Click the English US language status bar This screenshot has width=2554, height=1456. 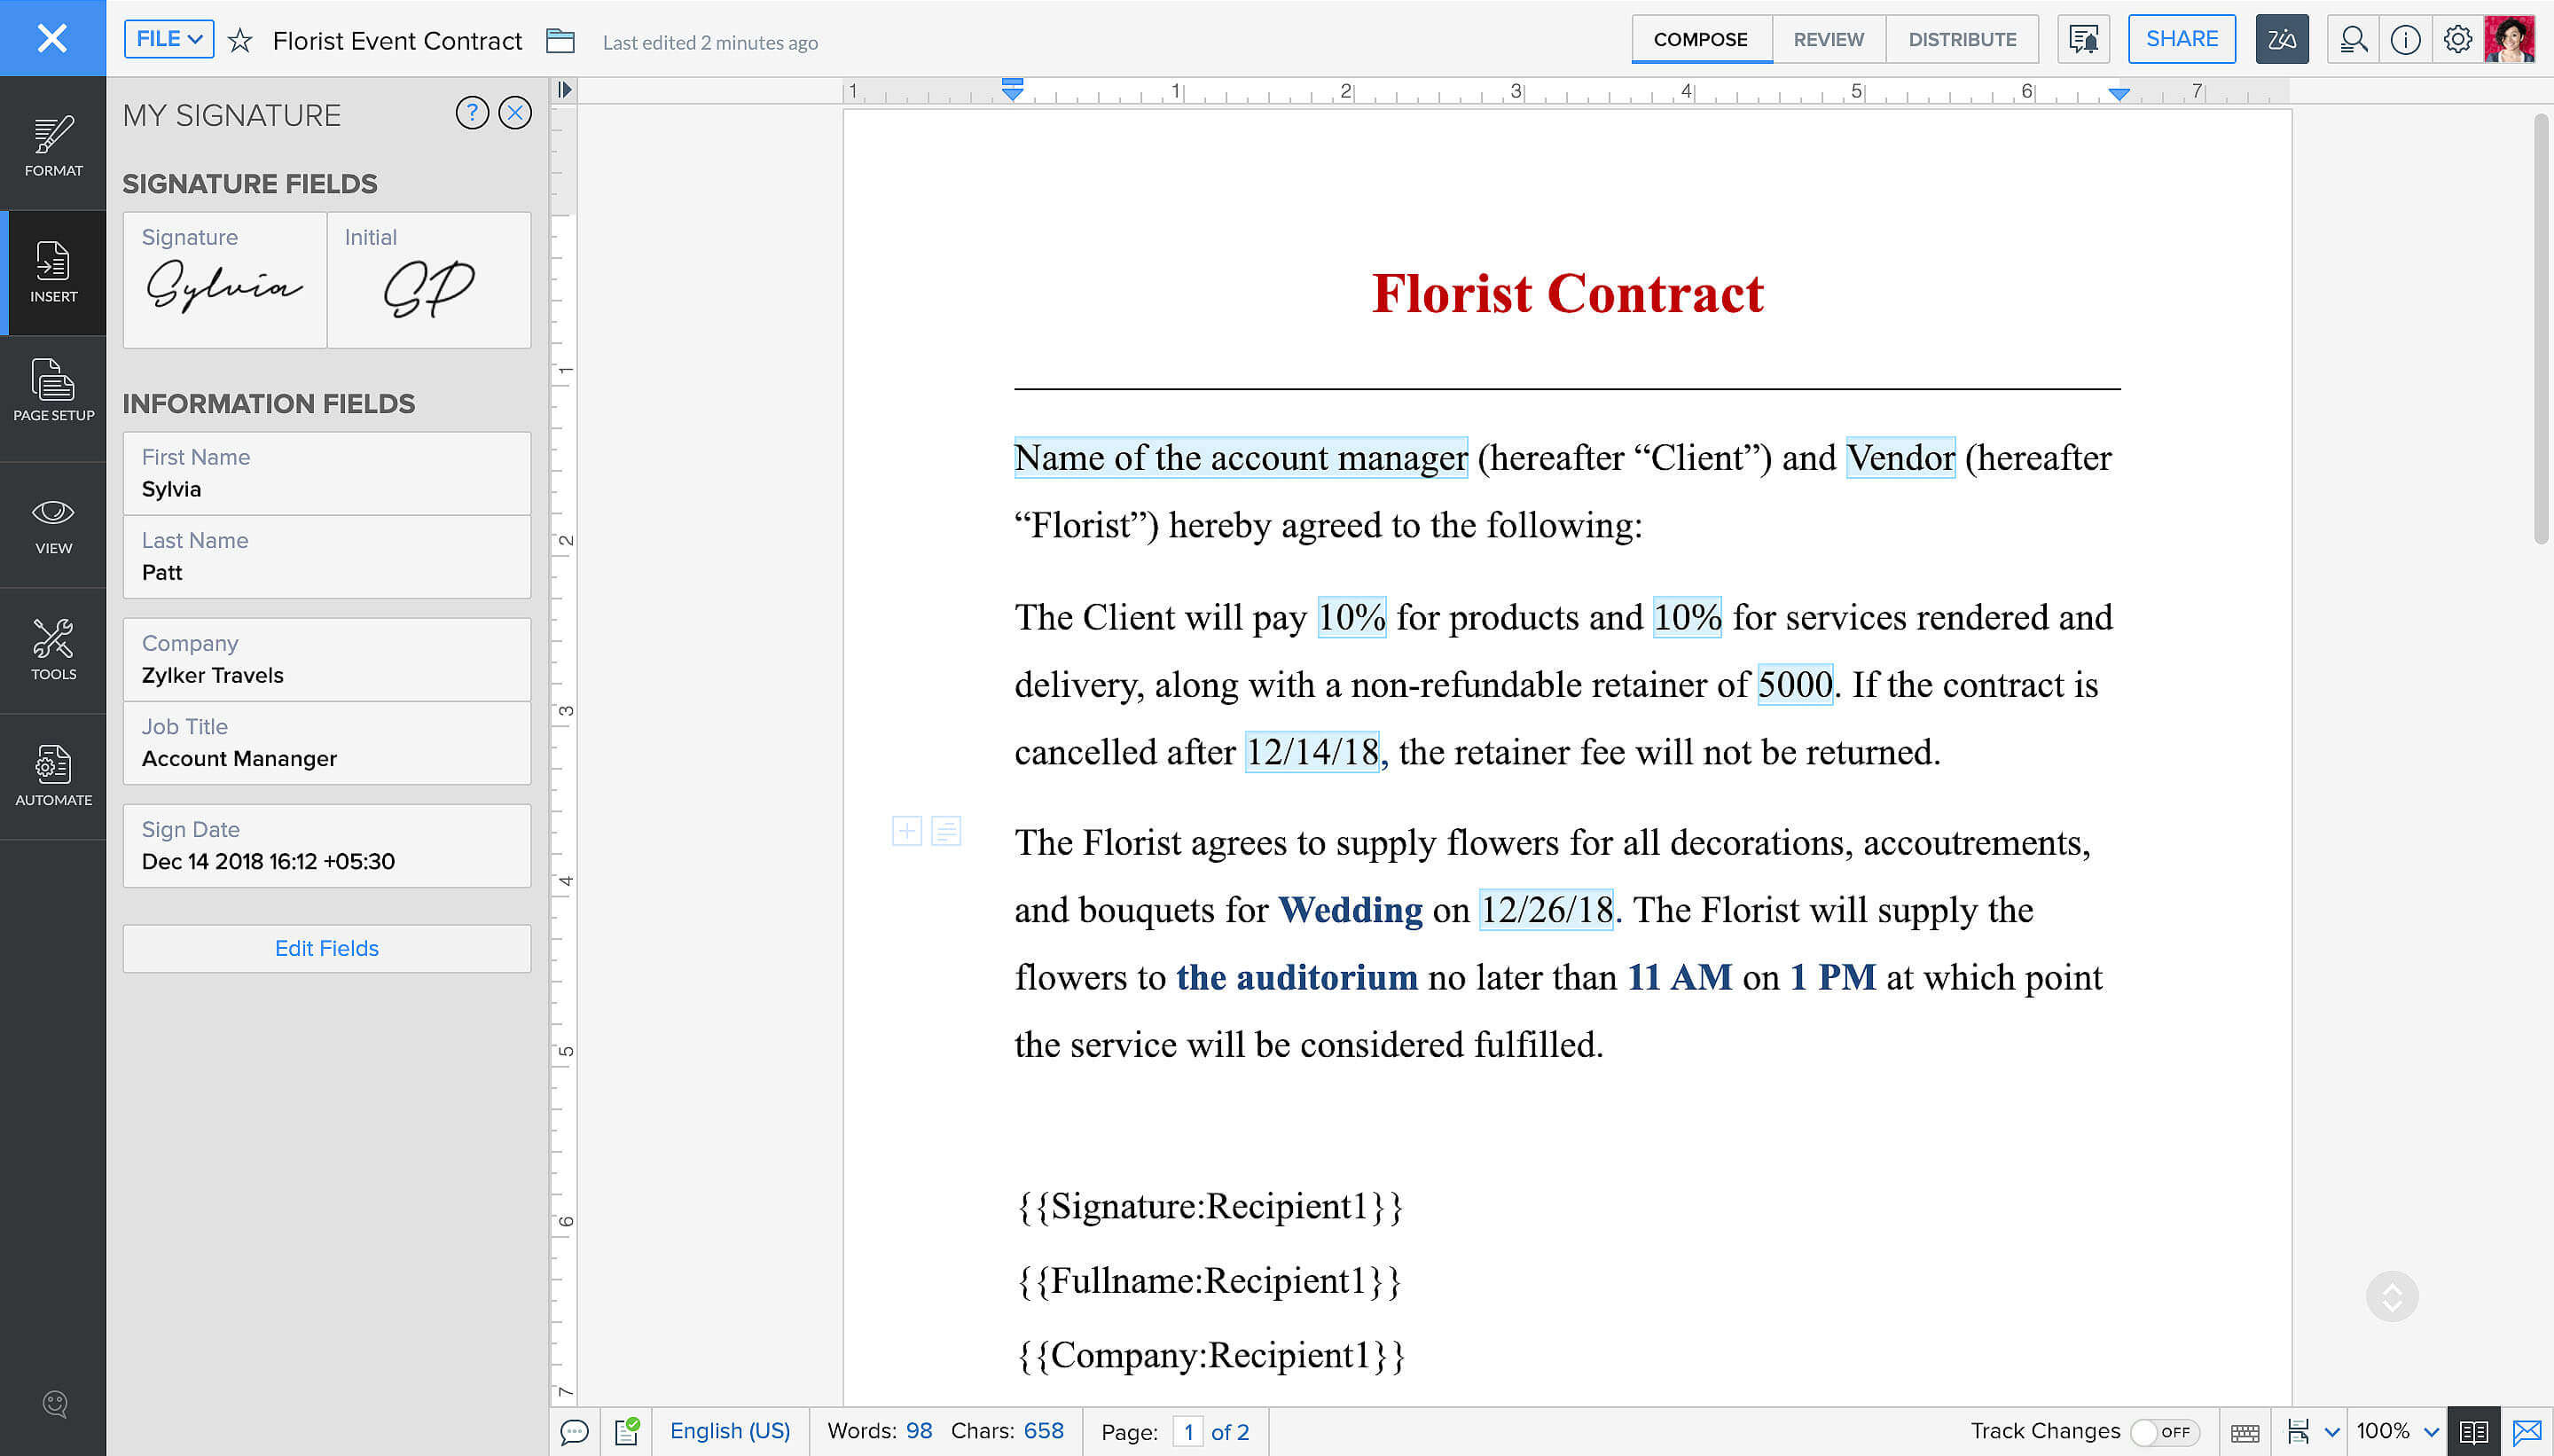click(730, 1431)
